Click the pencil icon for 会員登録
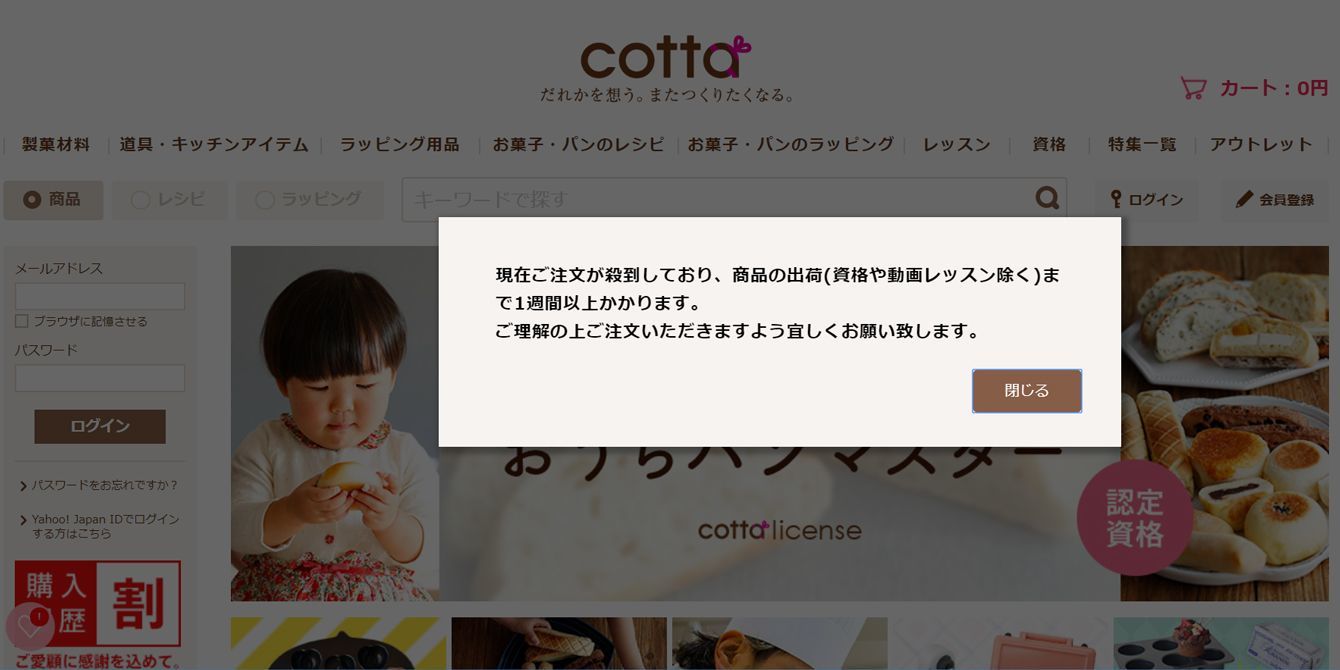Image resolution: width=1340 pixels, height=670 pixels. coord(1244,199)
